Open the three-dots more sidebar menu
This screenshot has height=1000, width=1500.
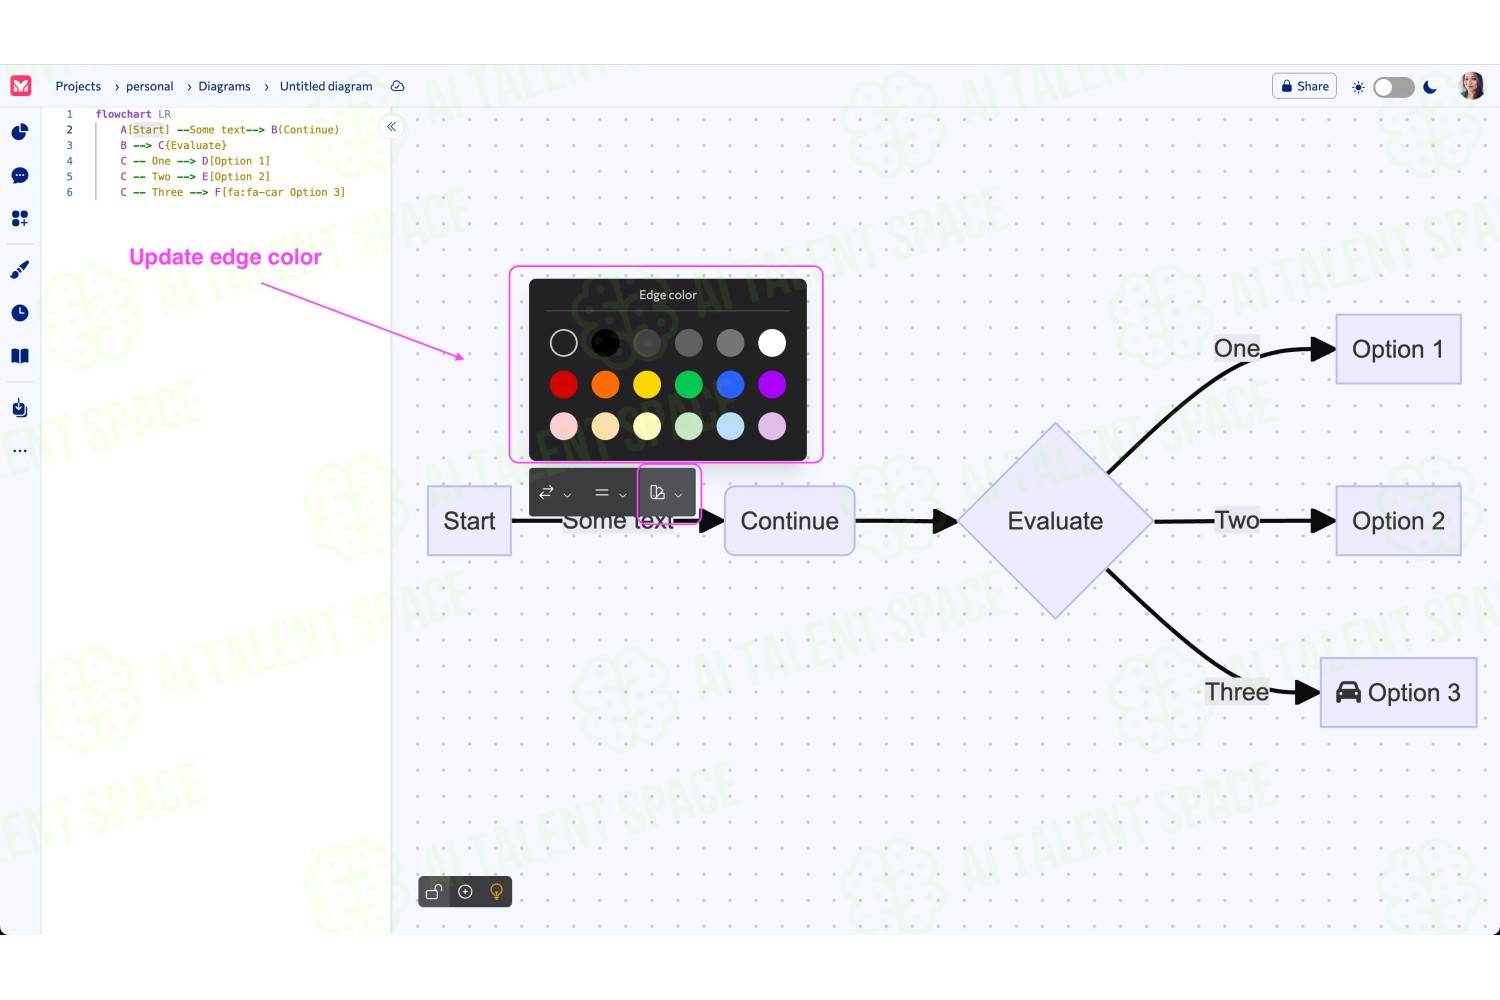[x=20, y=451]
